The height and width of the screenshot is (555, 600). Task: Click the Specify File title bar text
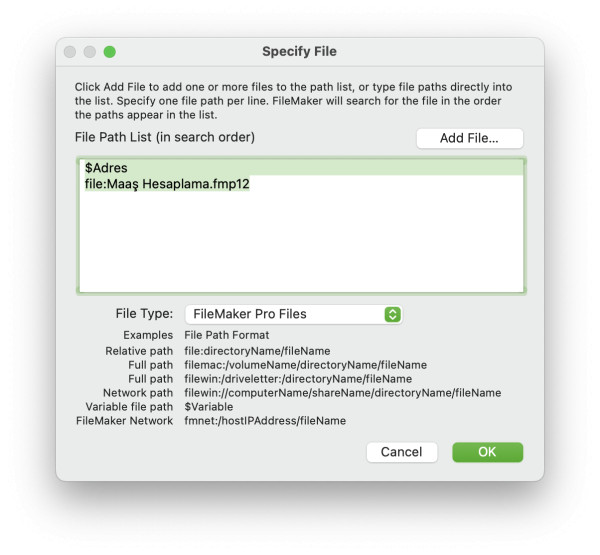299,51
